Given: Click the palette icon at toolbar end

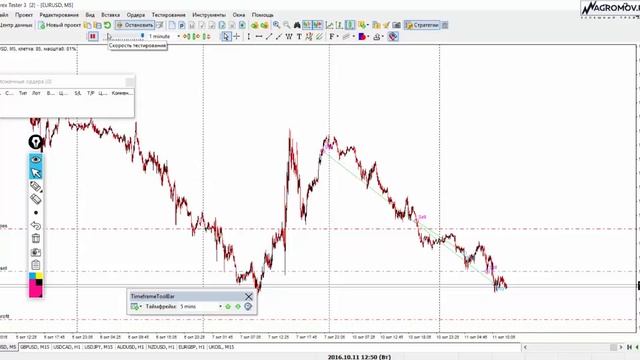Looking at the screenshot, I should [393, 37].
